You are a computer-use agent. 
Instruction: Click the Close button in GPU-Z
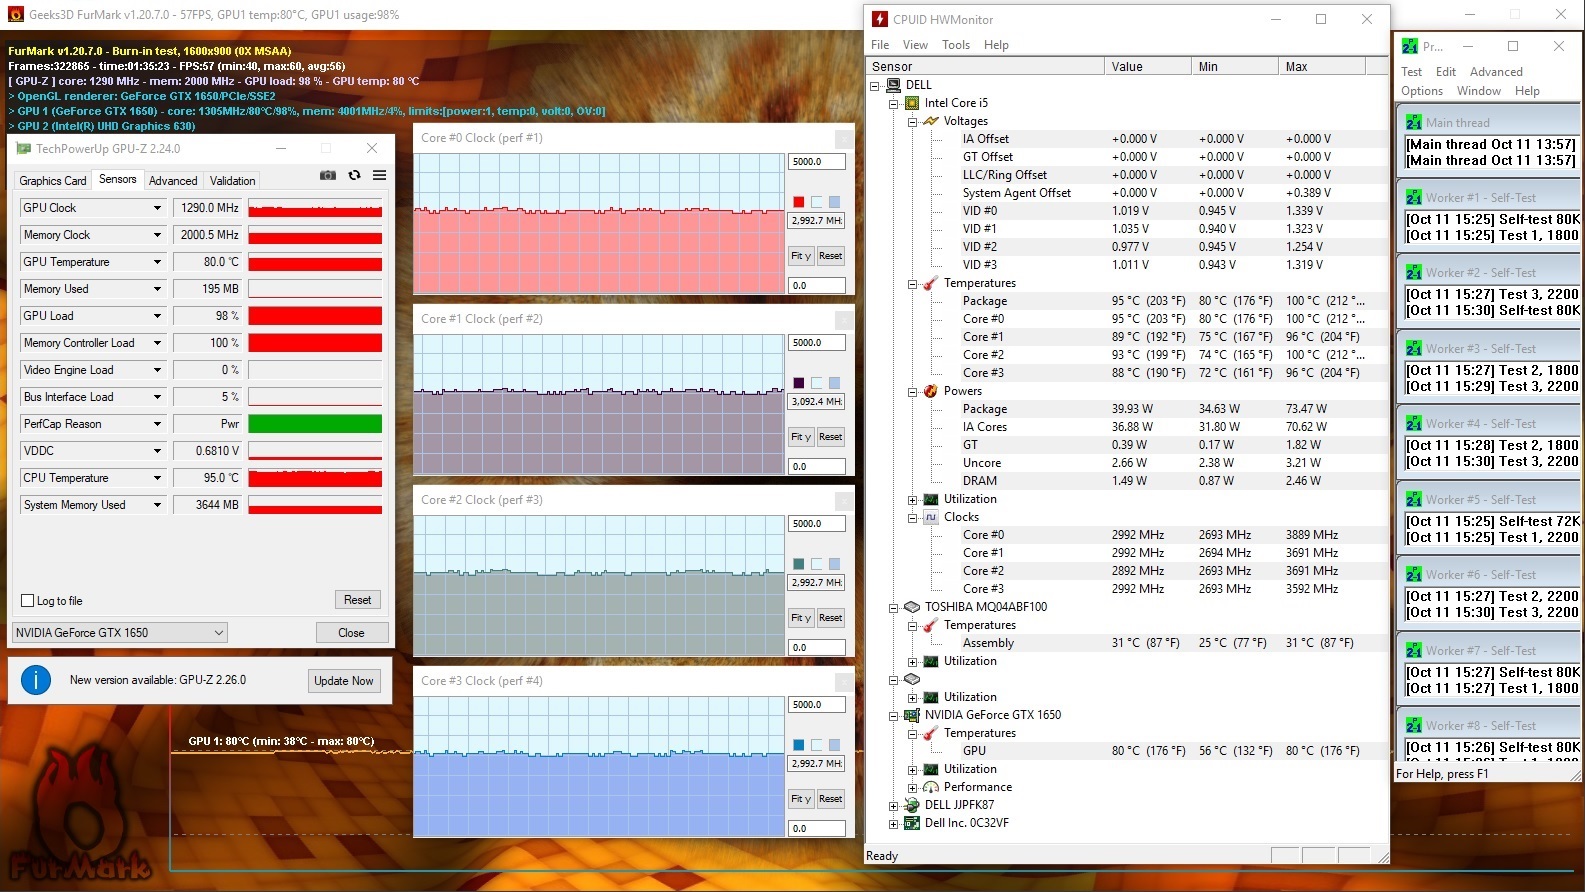pos(351,633)
